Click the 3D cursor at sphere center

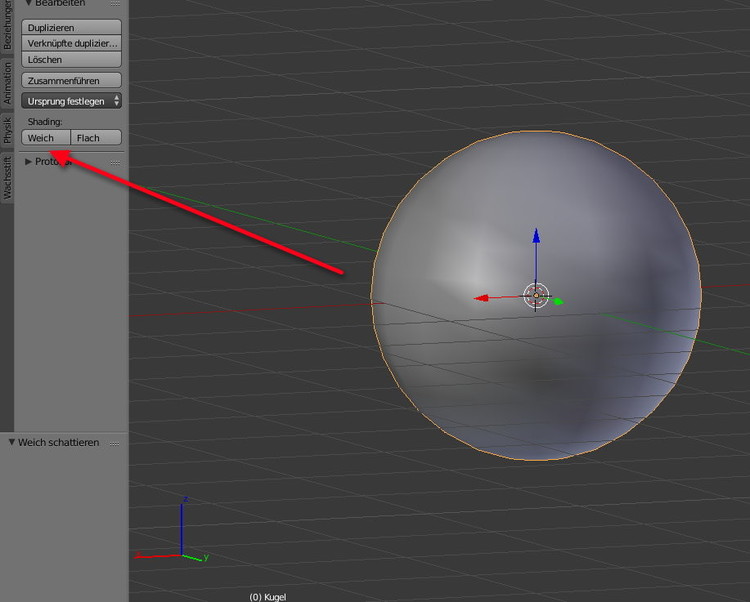[536, 295]
